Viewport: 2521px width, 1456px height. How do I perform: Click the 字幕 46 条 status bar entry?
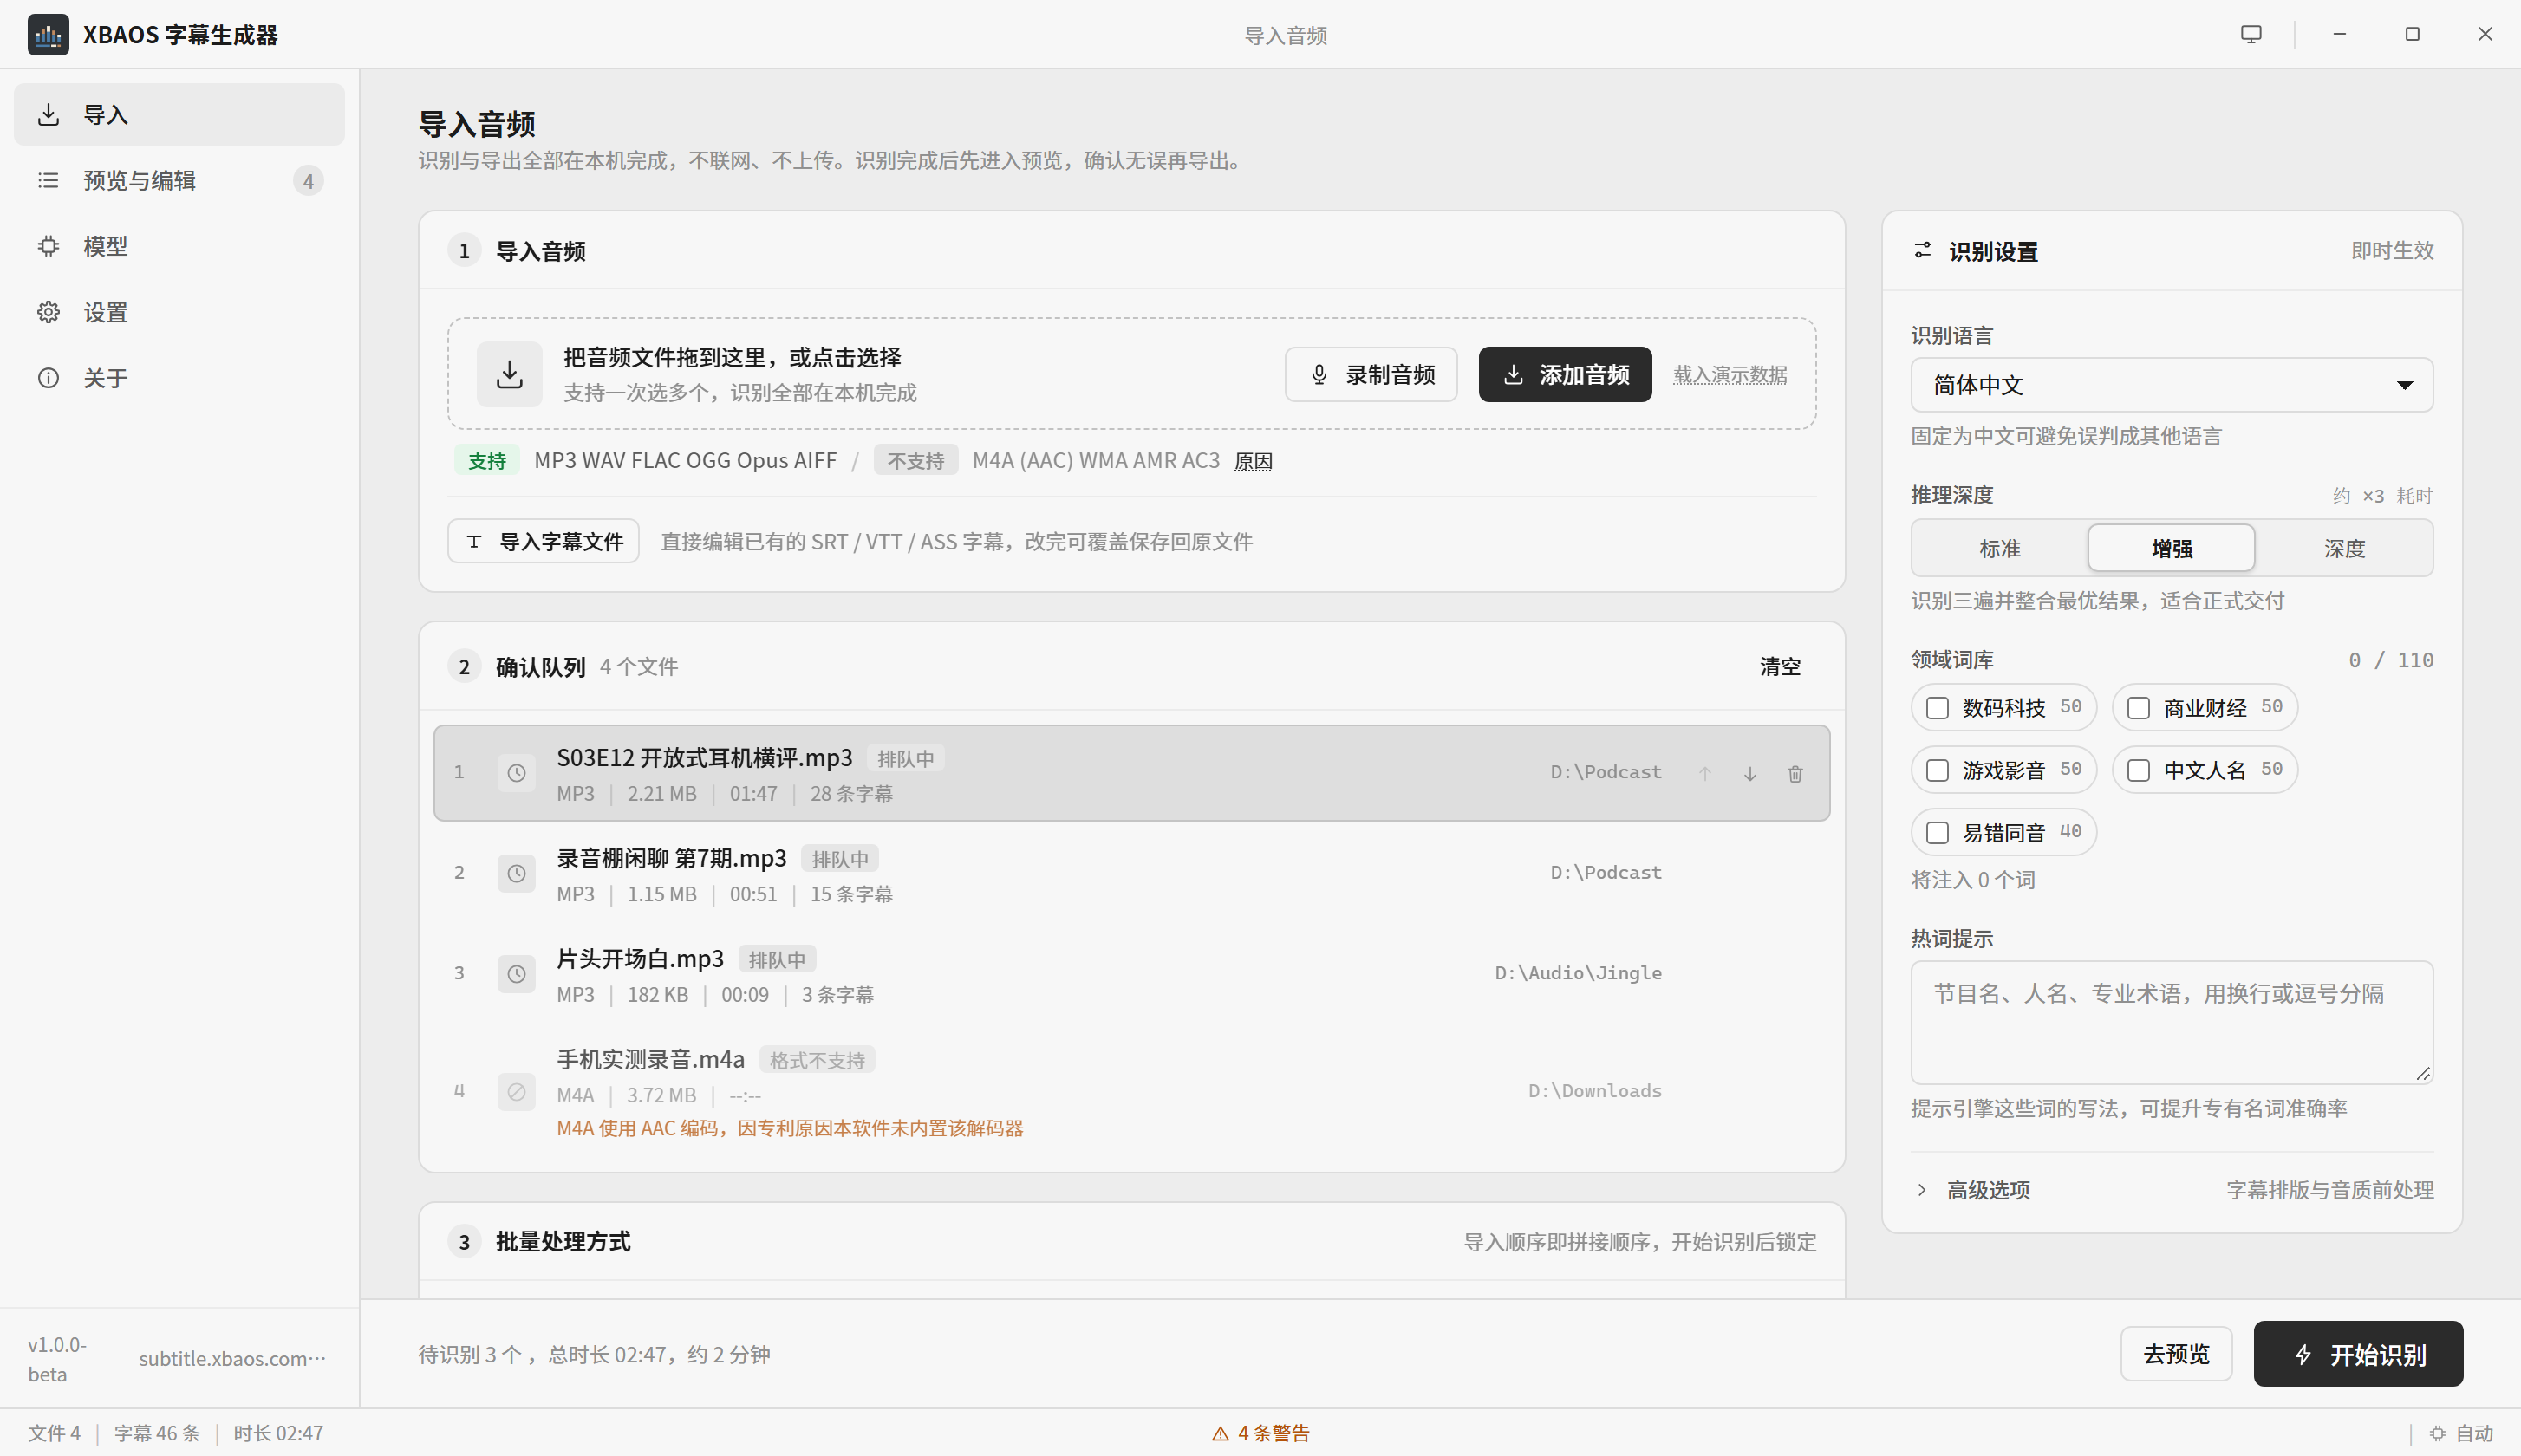coord(157,1433)
